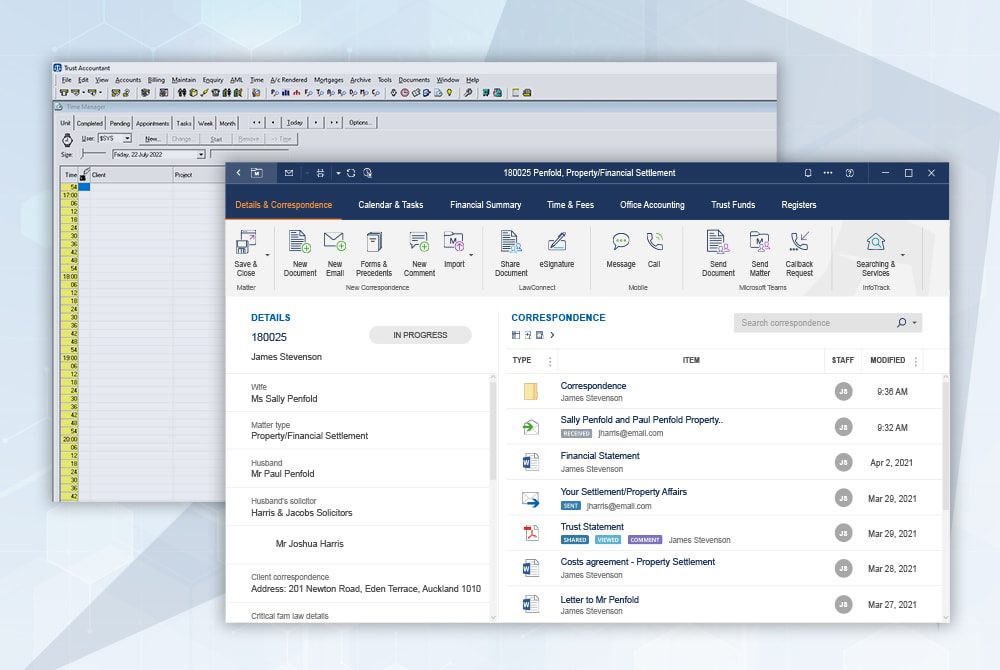Click the New... button in Time Manager
Screen dimensions: 1000x670
pyautogui.click(x=152, y=139)
